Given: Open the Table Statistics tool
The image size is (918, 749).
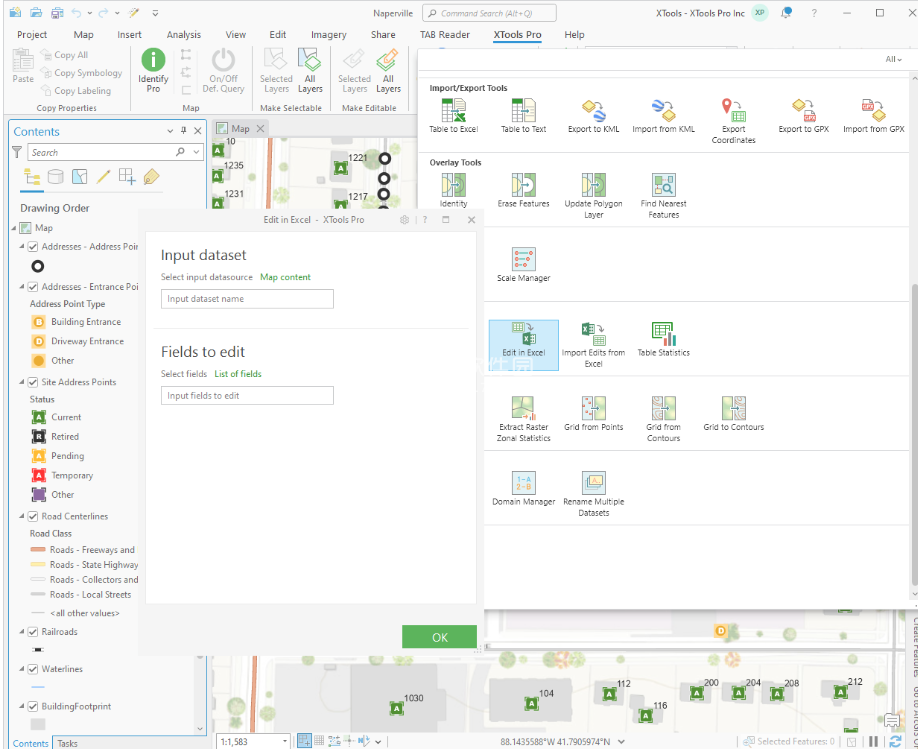Looking at the screenshot, I should (663, 340).
